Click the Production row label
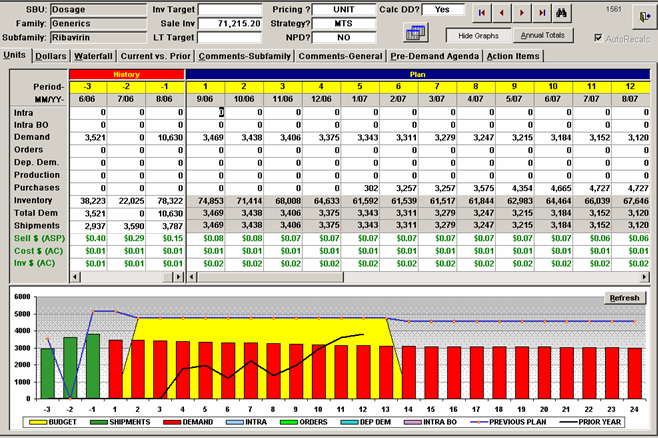The image size is (658, 438). (x=37, y=175)
